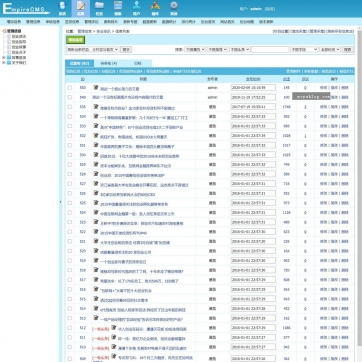362x362 pixels.
Task: Tick the checkbox for article ID 531
Action: 70,145
